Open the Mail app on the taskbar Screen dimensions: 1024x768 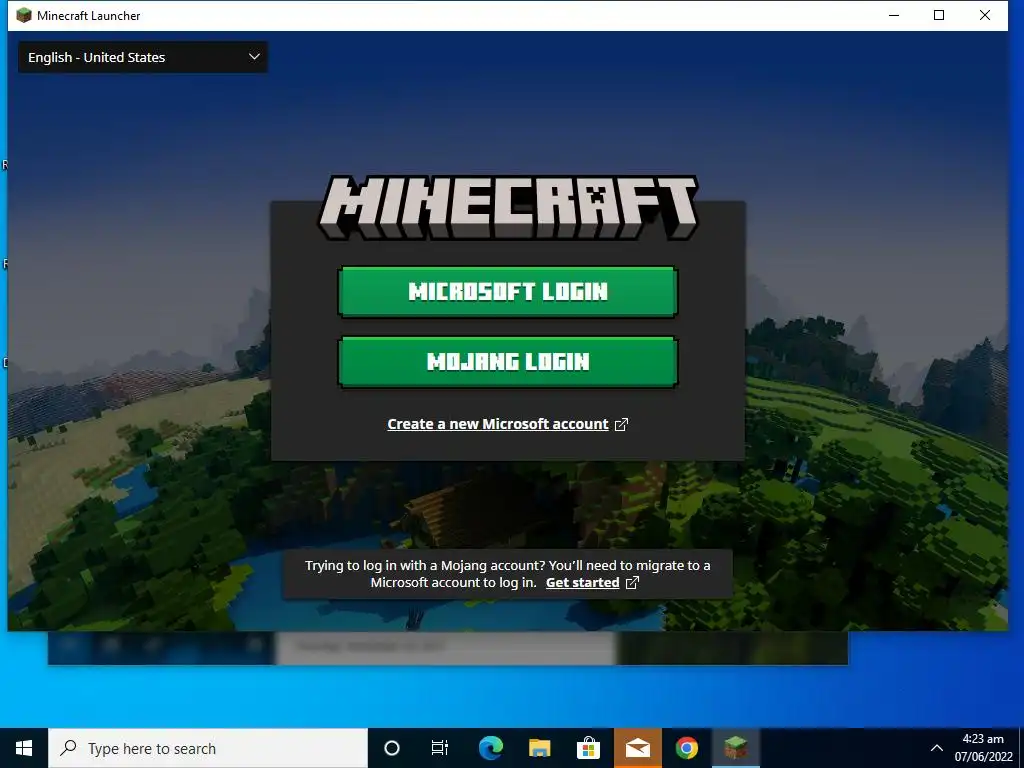(x=637, y=748)
